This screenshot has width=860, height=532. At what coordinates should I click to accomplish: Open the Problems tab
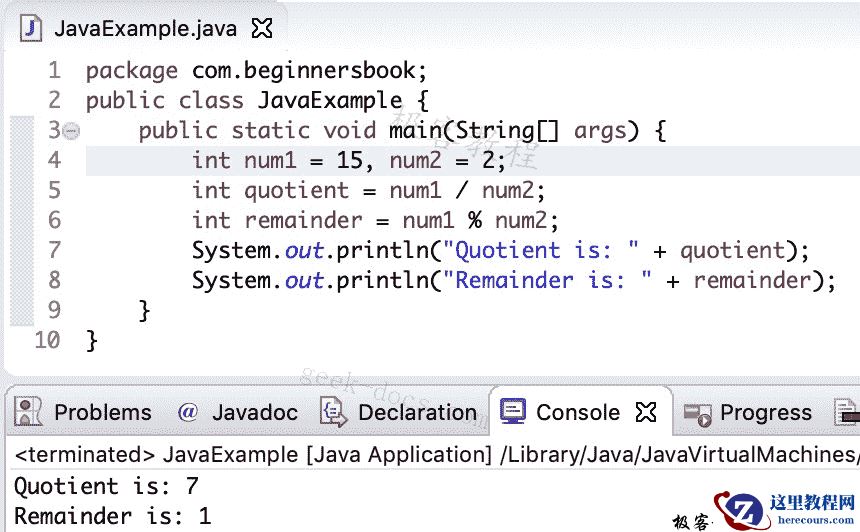click(103, 412)
